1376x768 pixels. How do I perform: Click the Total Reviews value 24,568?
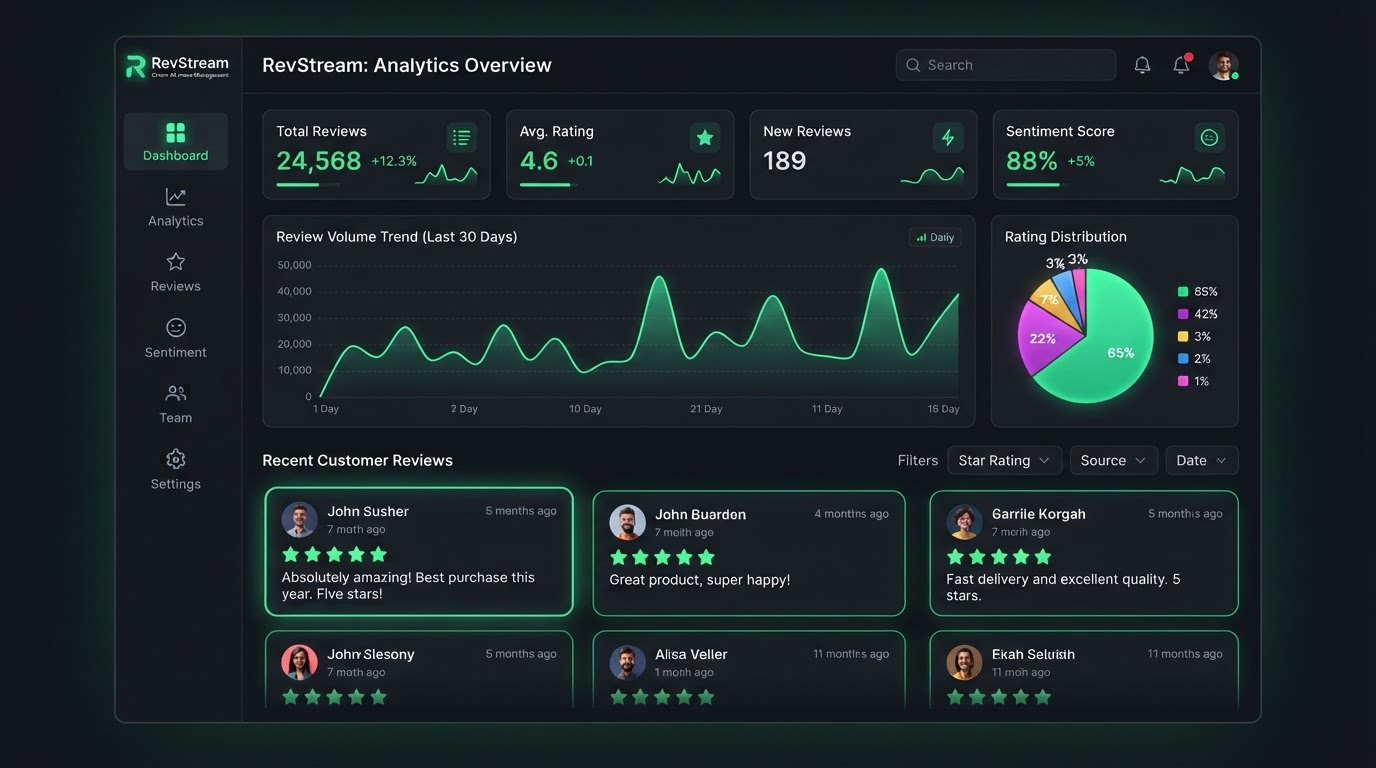tap(319, 161)
